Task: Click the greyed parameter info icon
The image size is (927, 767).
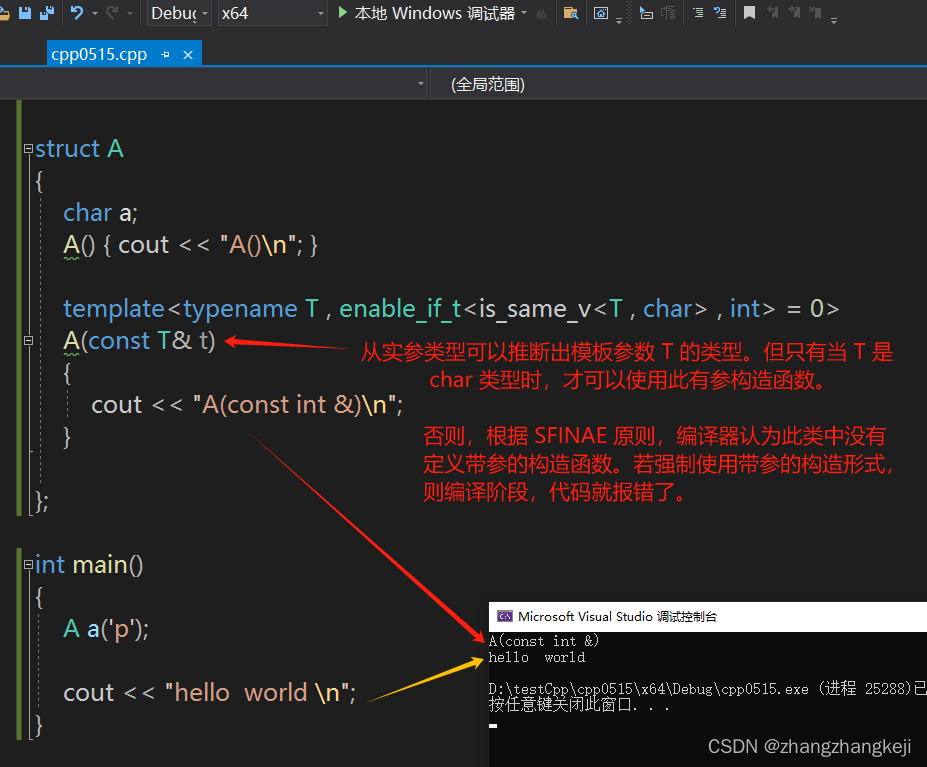Action: click(x=668, y=13)
